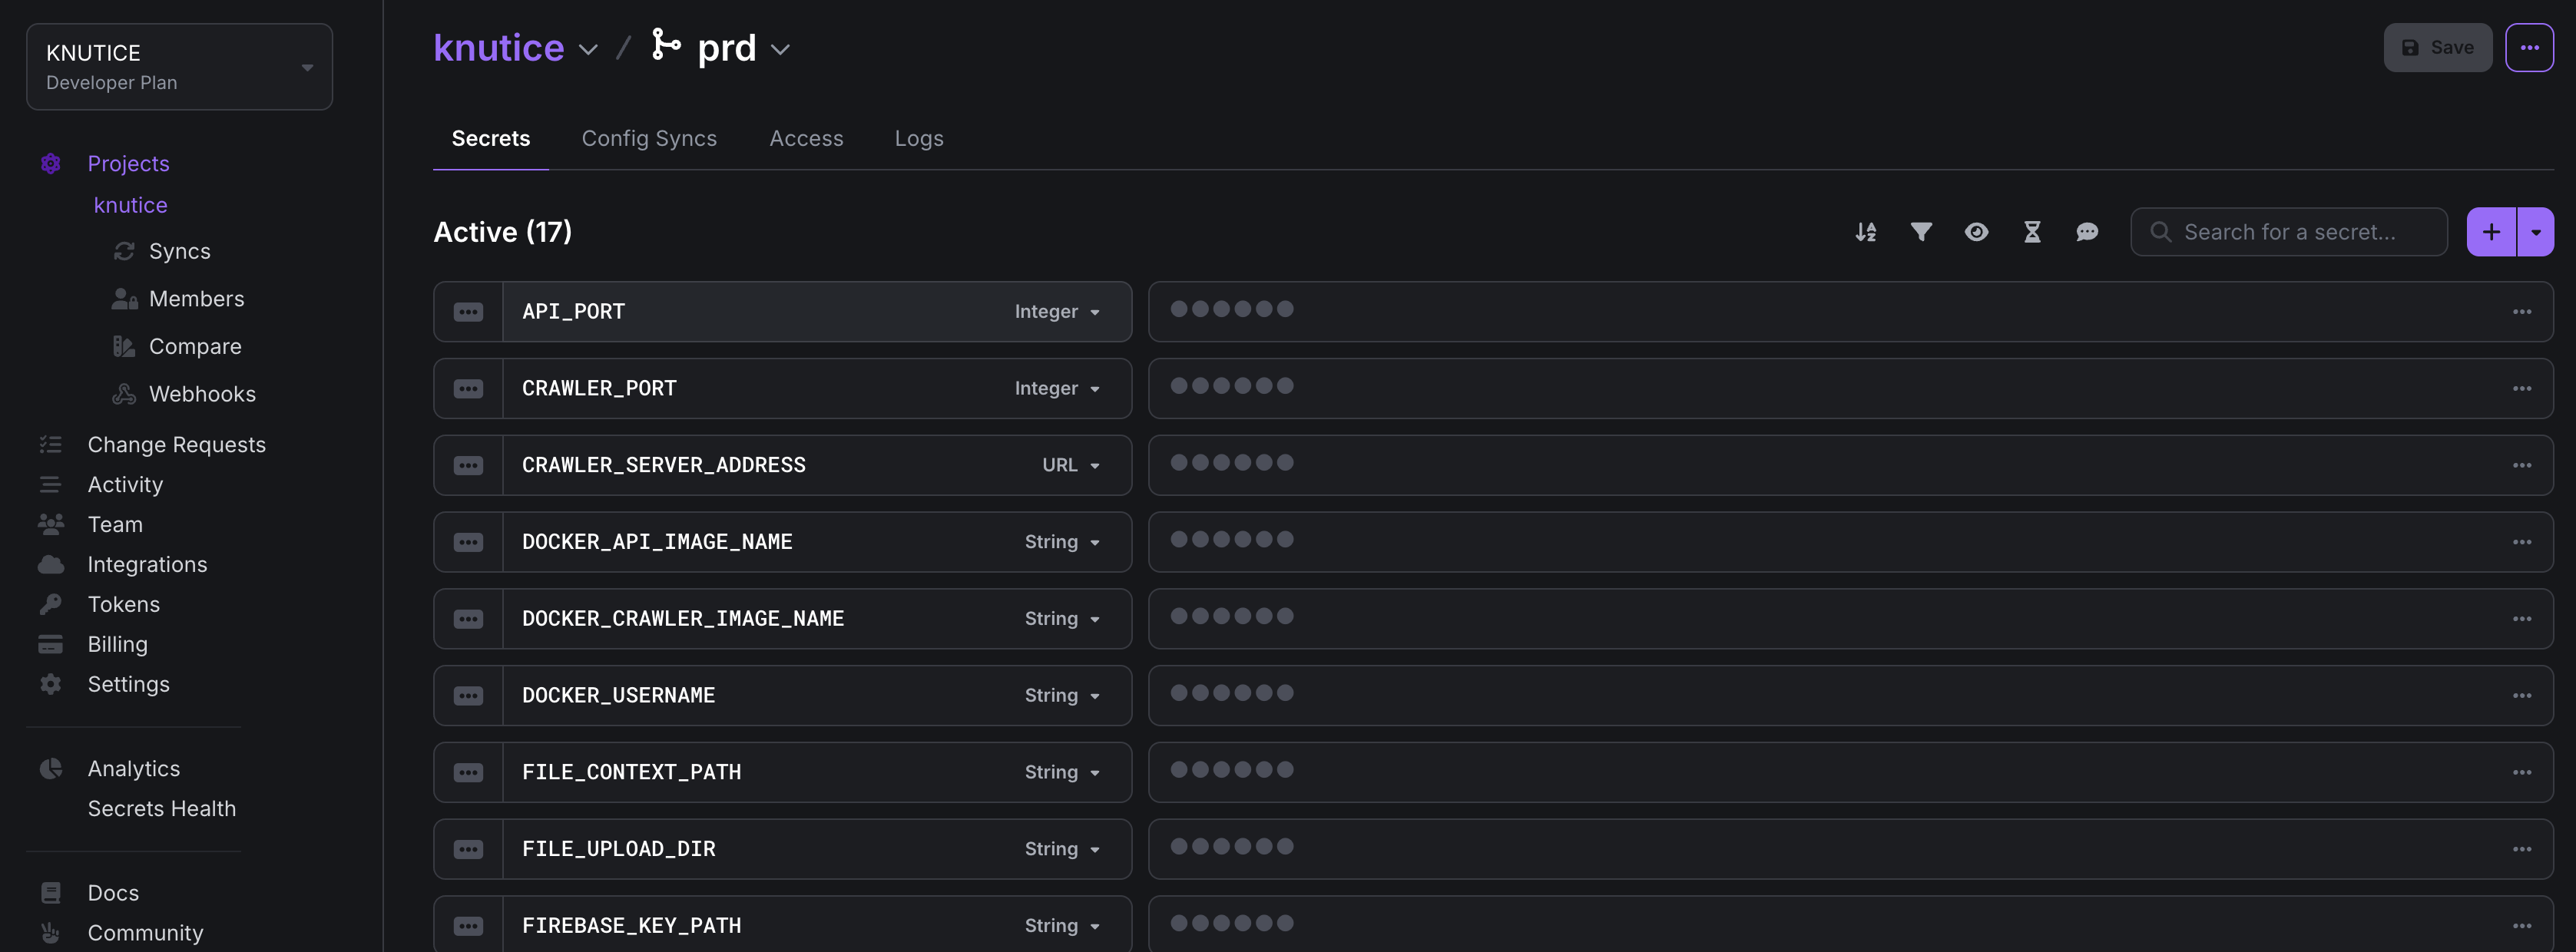Open KNUTICE workplace selector dropdown

pos(180,67)
